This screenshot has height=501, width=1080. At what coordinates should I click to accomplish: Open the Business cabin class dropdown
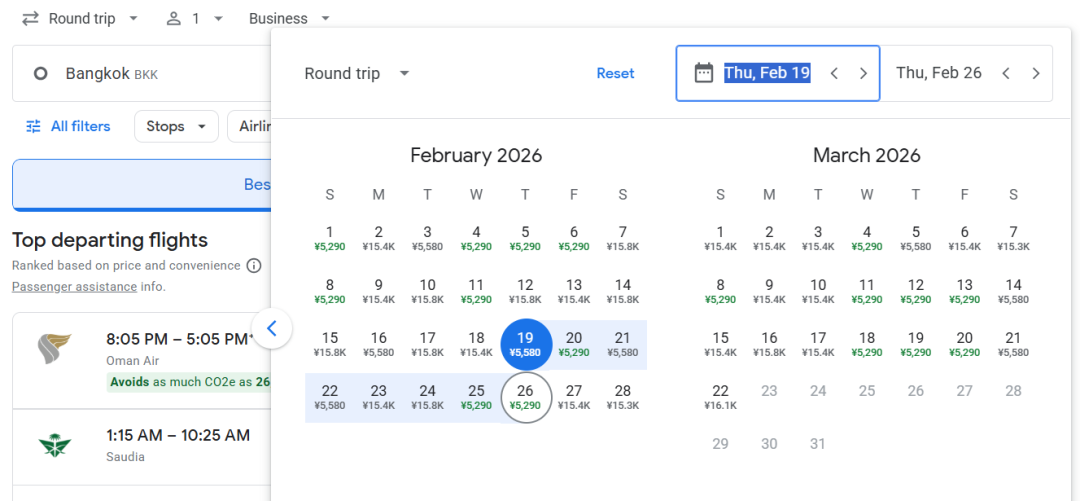click(290, 19)
